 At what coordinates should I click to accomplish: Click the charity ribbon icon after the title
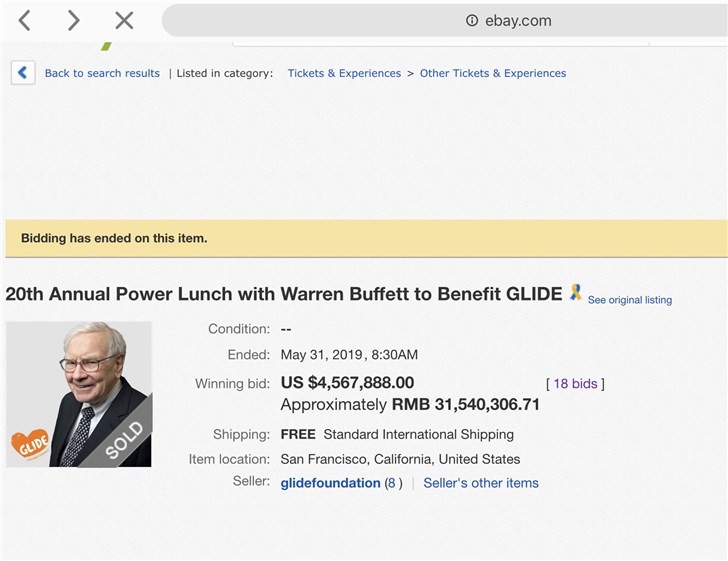click(x=575, y=293)
